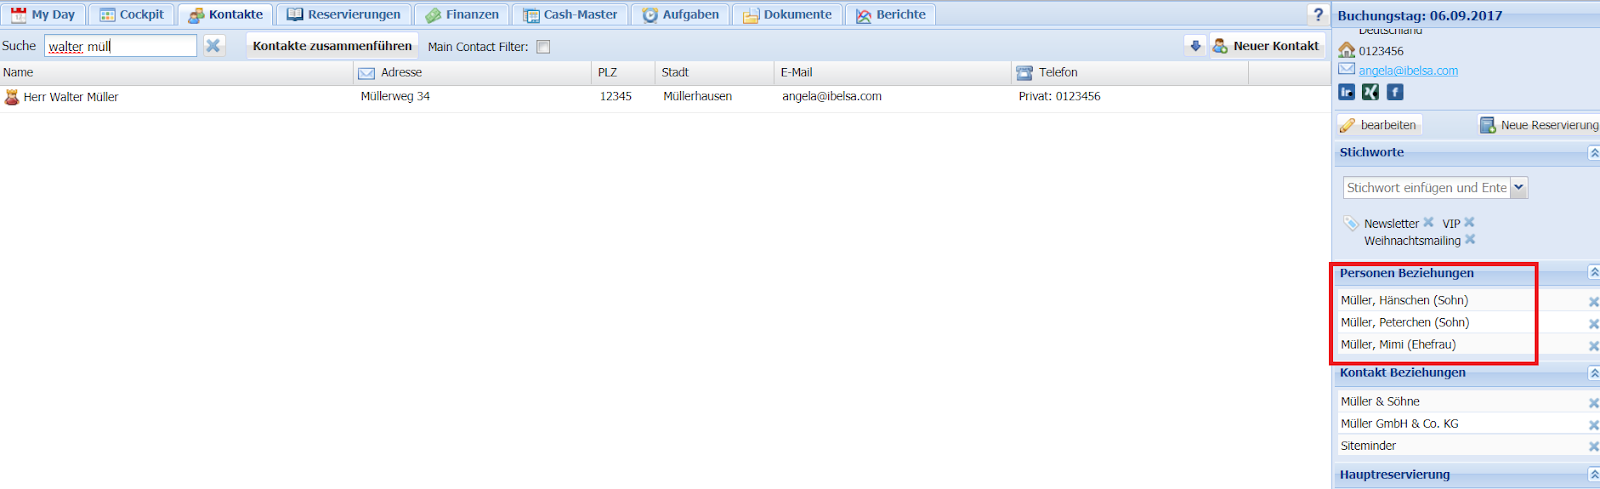Open the Facebook profile icon
1600x489 pixels.
pos(1395,92)
